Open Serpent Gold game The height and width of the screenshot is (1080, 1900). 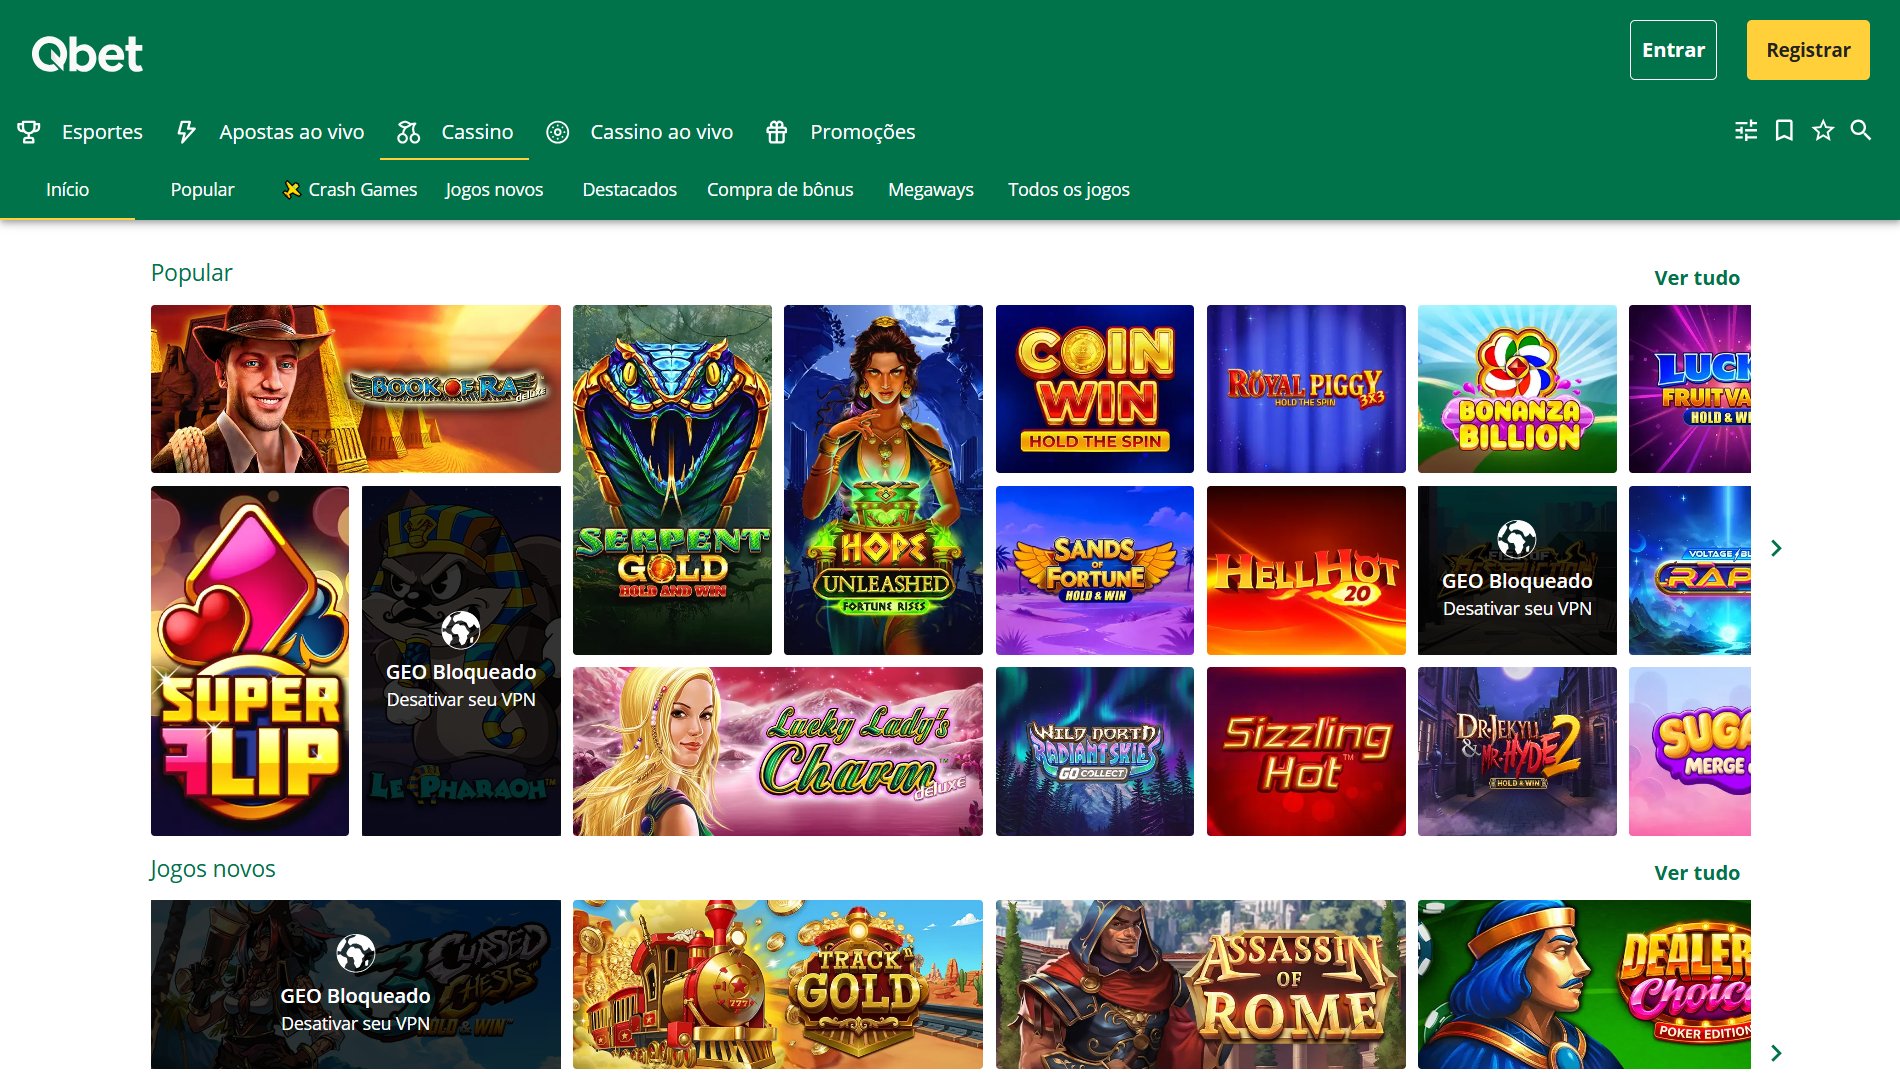click(x=672, y=480)
